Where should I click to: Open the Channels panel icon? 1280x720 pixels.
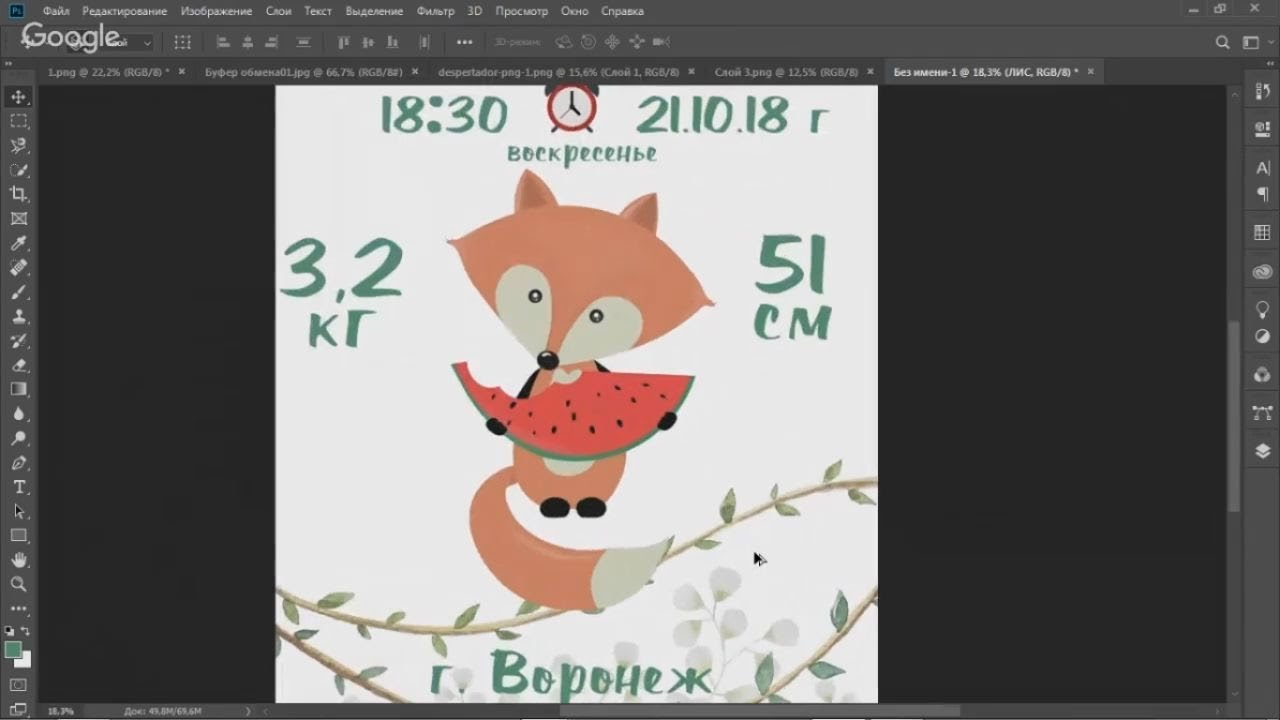coord(1262,374)
